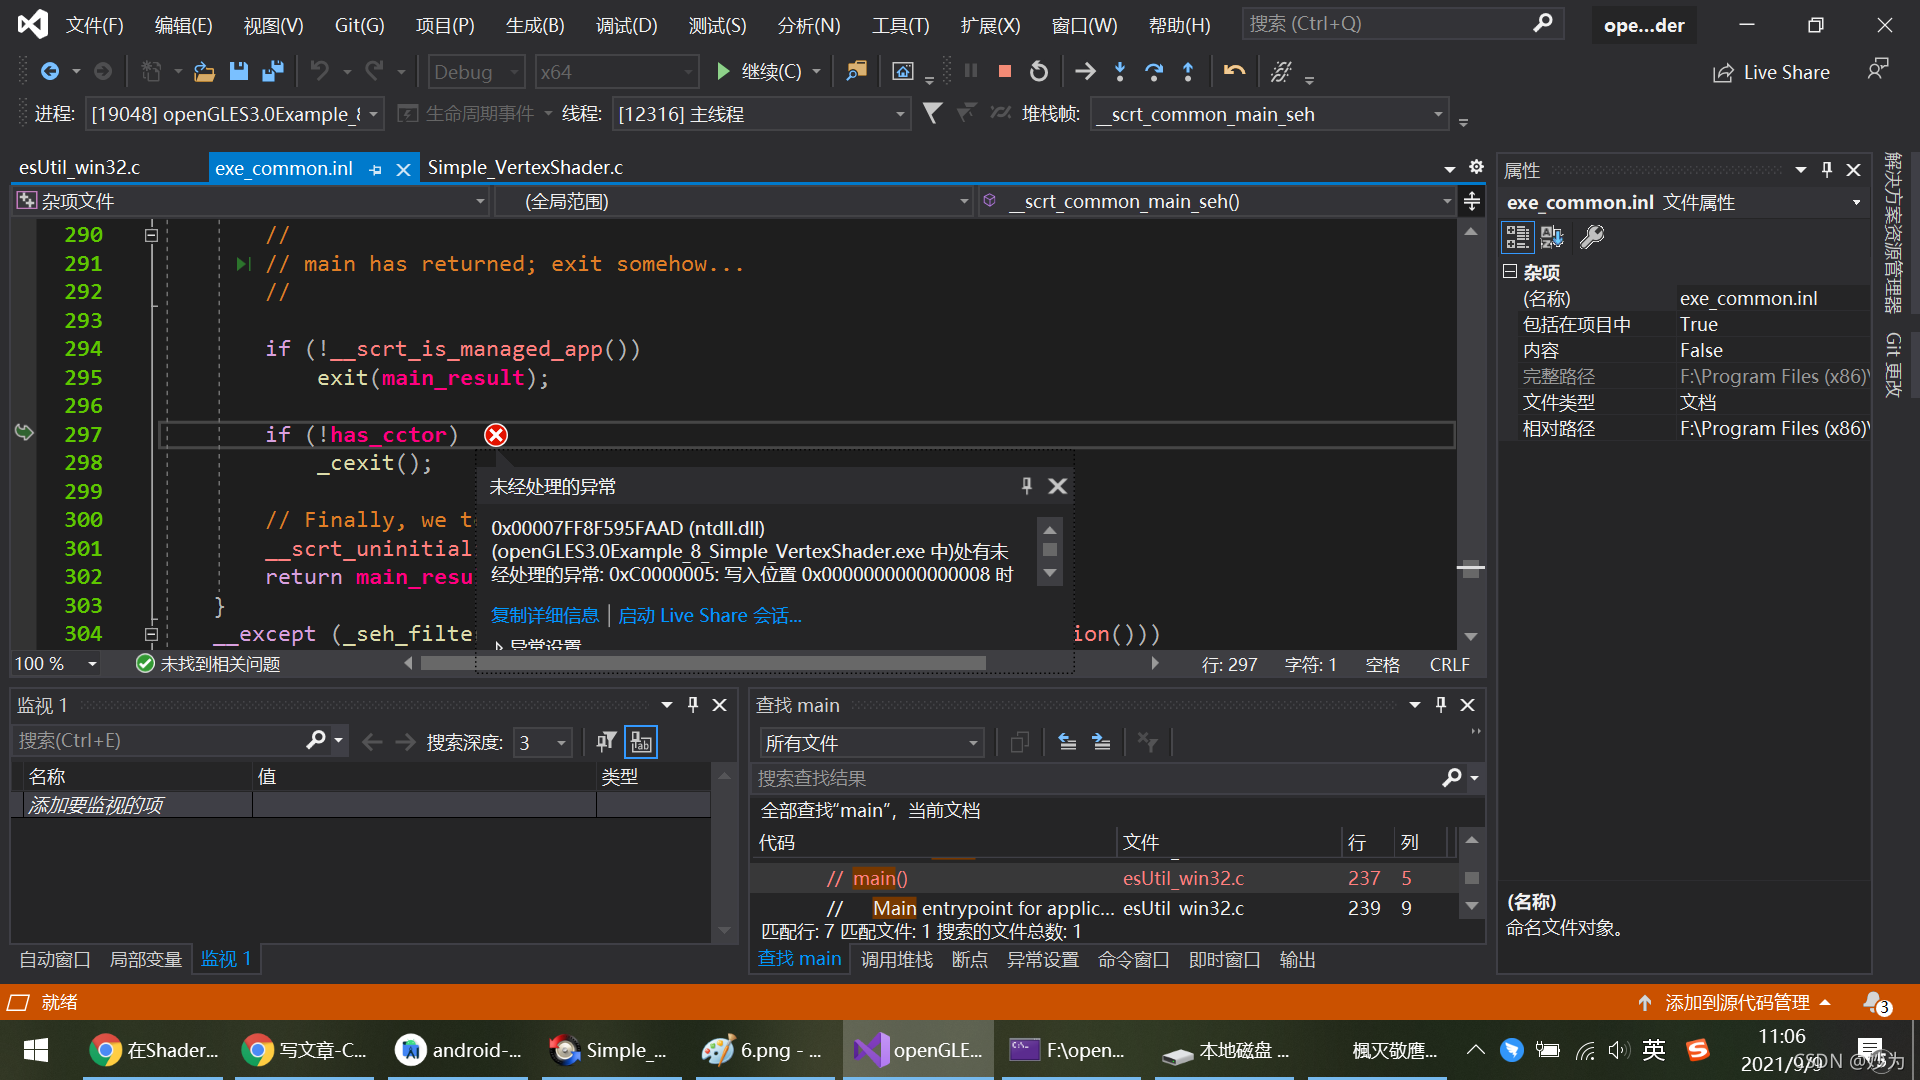Close the exe_common.inl tab
Screen dimensions: 1920x1080
(403, 169)
